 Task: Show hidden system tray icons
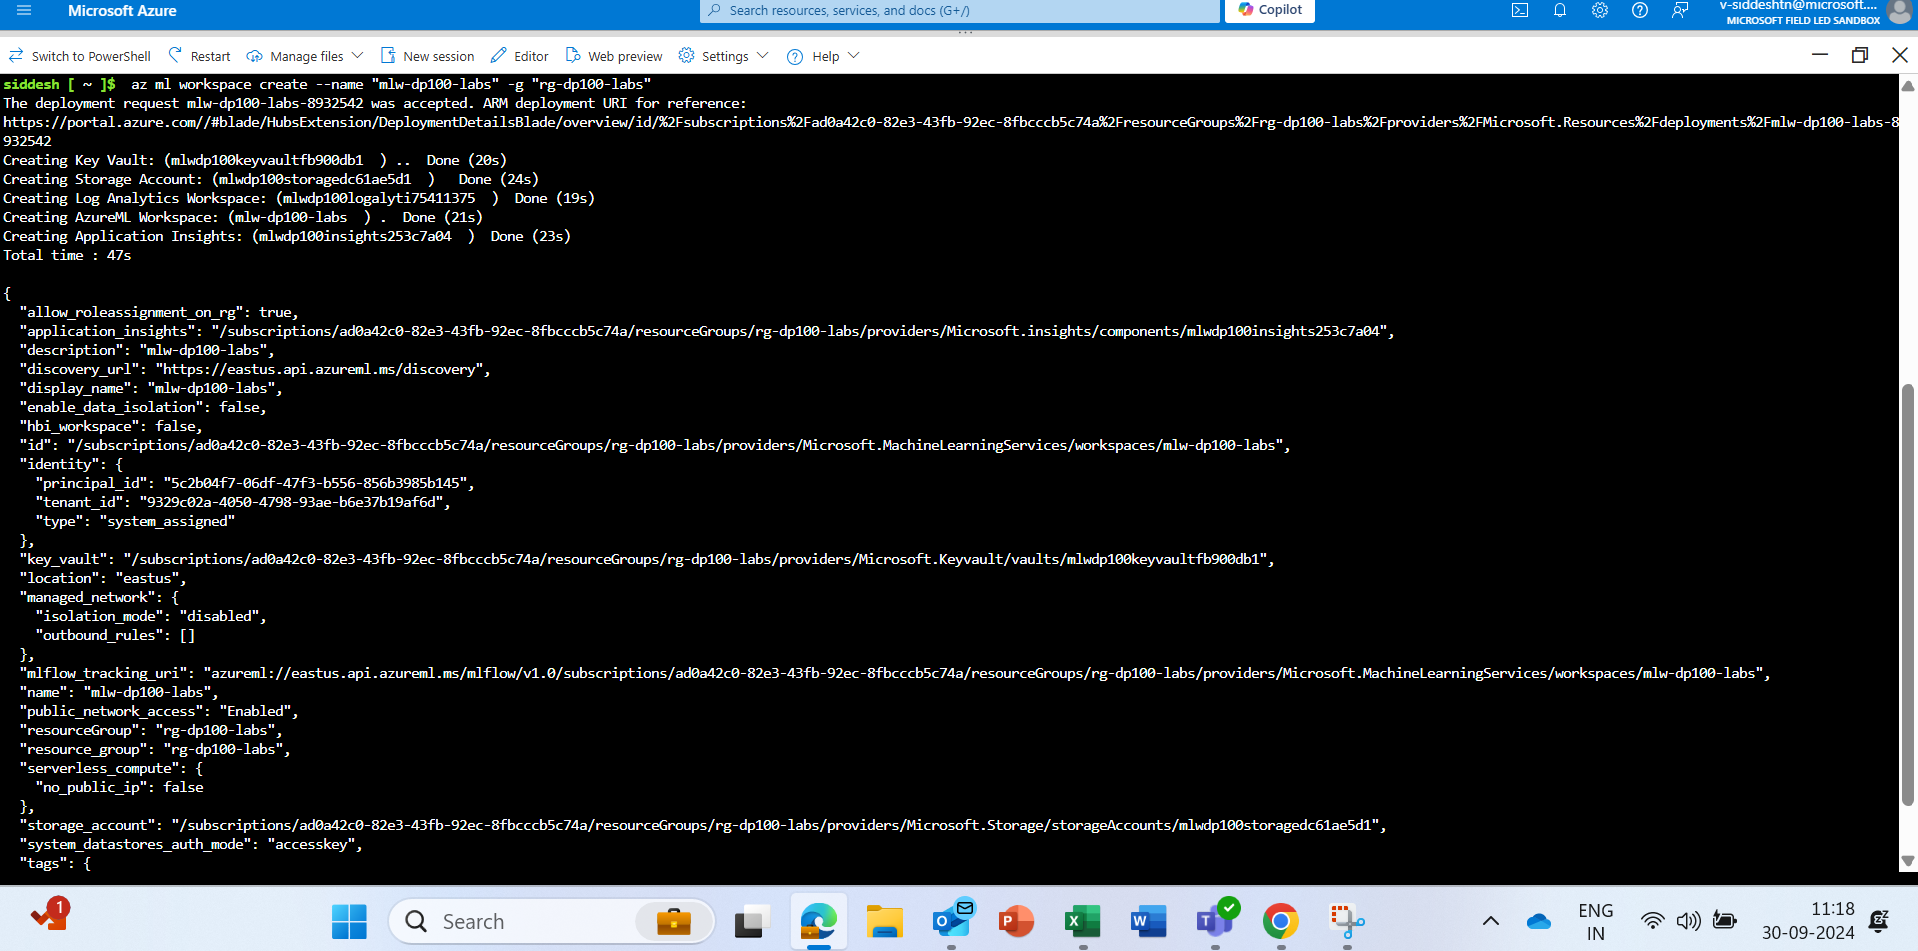1490,921
